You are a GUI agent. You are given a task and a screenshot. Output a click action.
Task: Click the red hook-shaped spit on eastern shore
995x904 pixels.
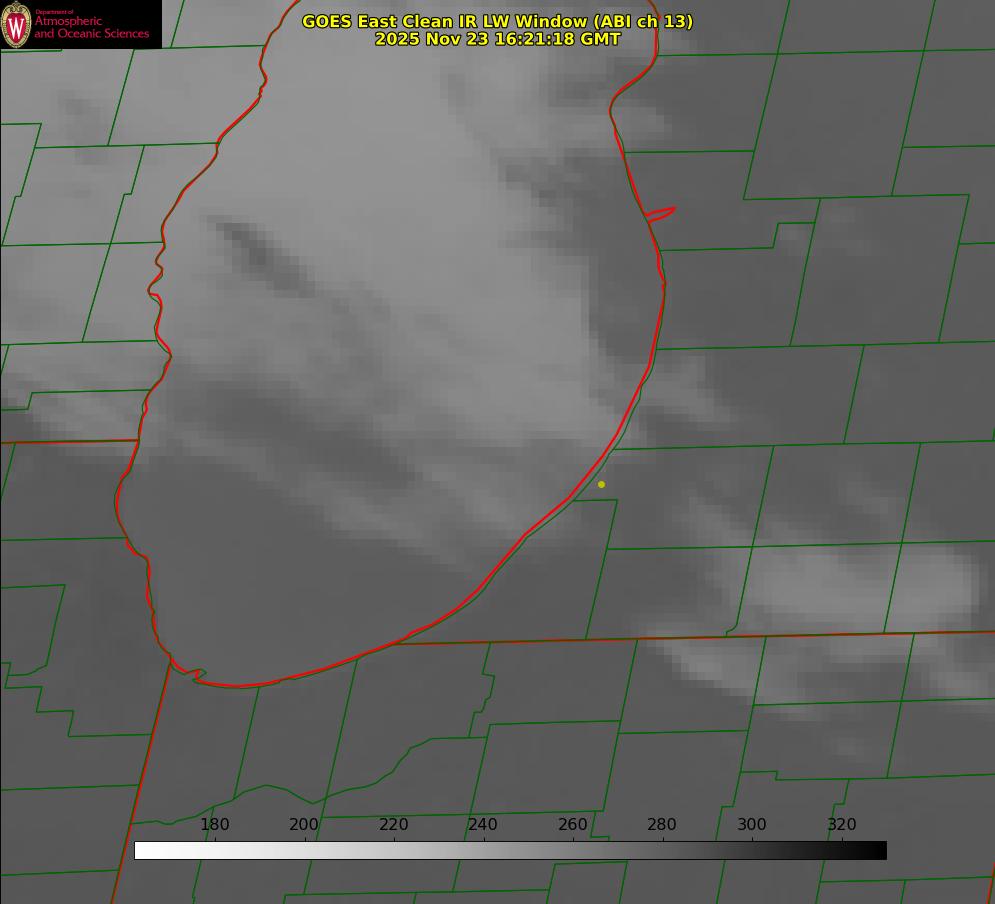click(x=660, y=214)
